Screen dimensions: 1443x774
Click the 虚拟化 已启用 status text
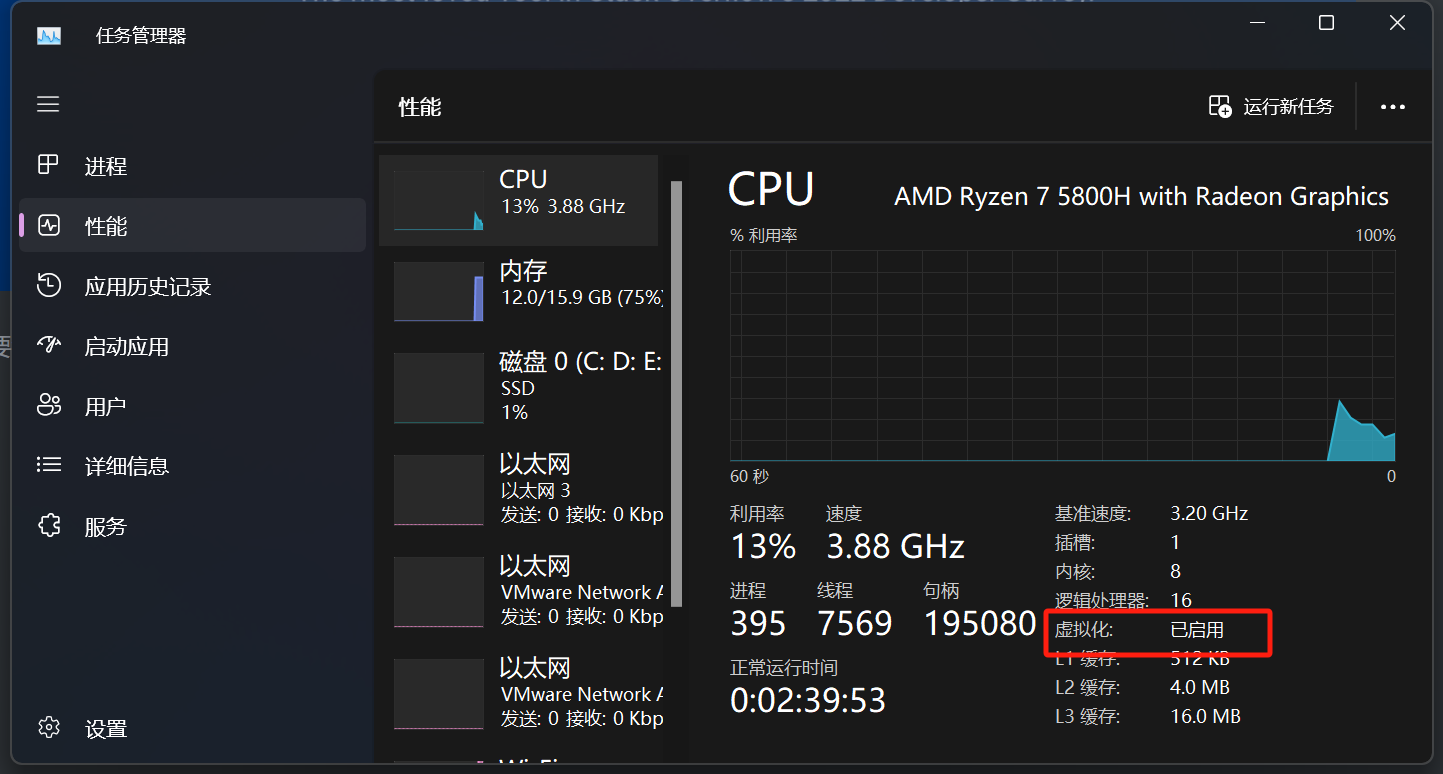tap(1197, 631)
